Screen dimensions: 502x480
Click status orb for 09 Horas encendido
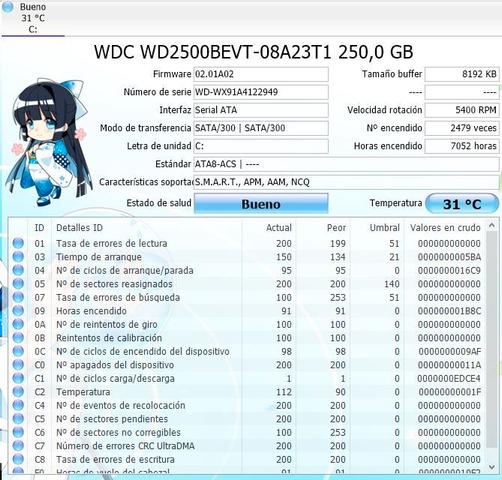[18, 311]
